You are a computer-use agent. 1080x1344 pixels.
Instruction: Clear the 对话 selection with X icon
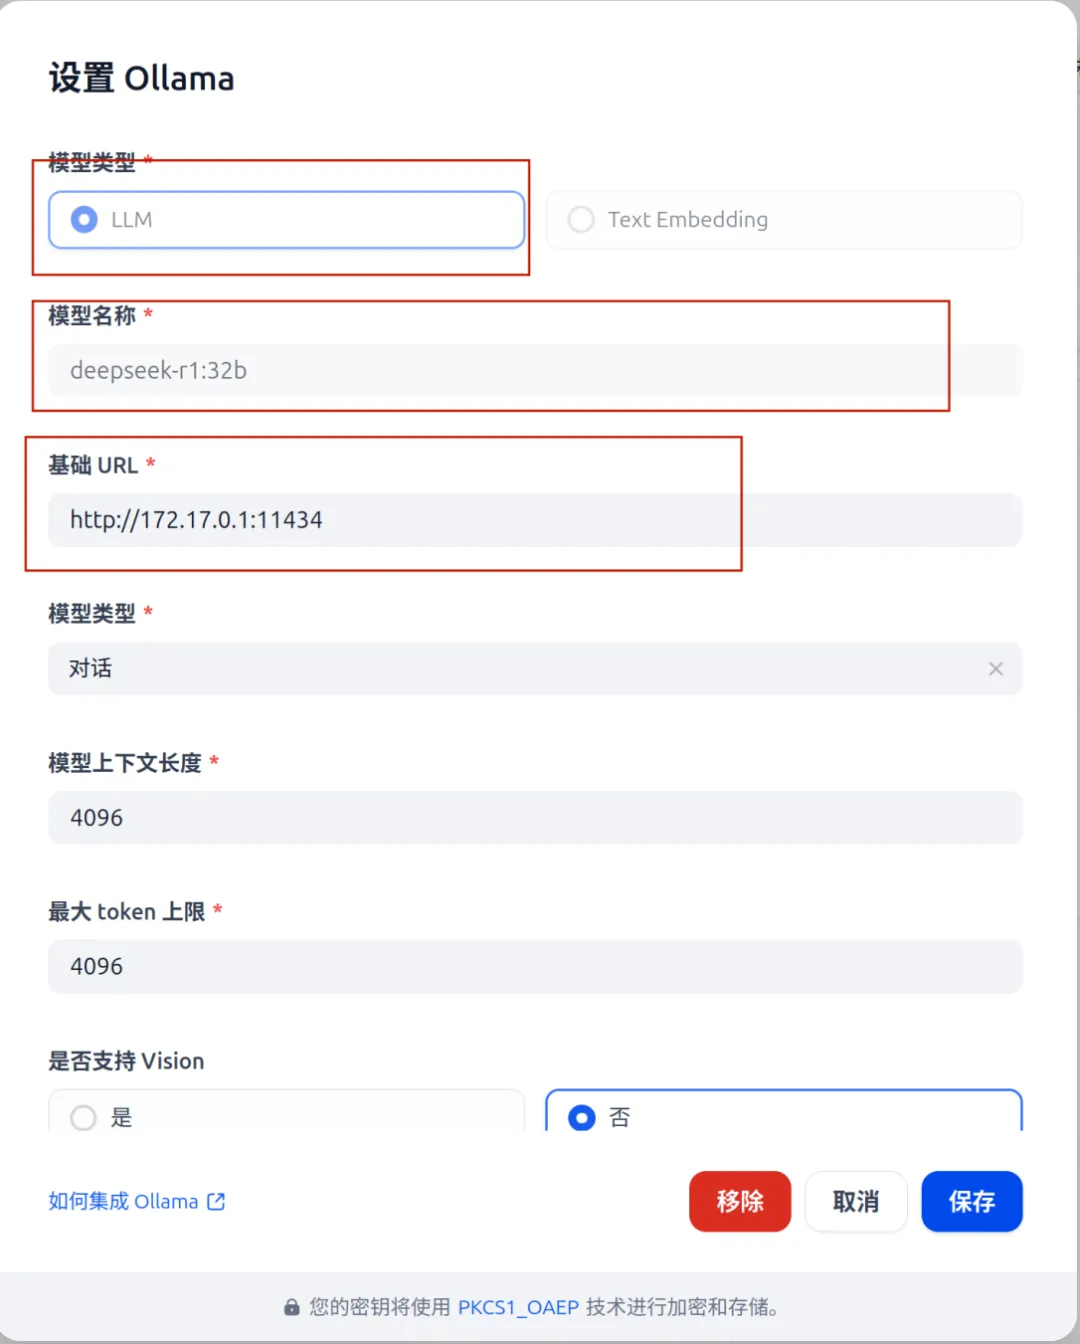pyautogui.click(x=996, y=668)
